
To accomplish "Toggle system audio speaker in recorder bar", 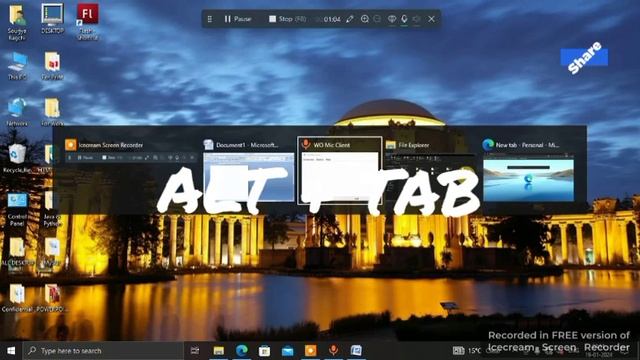I will 416,19.
